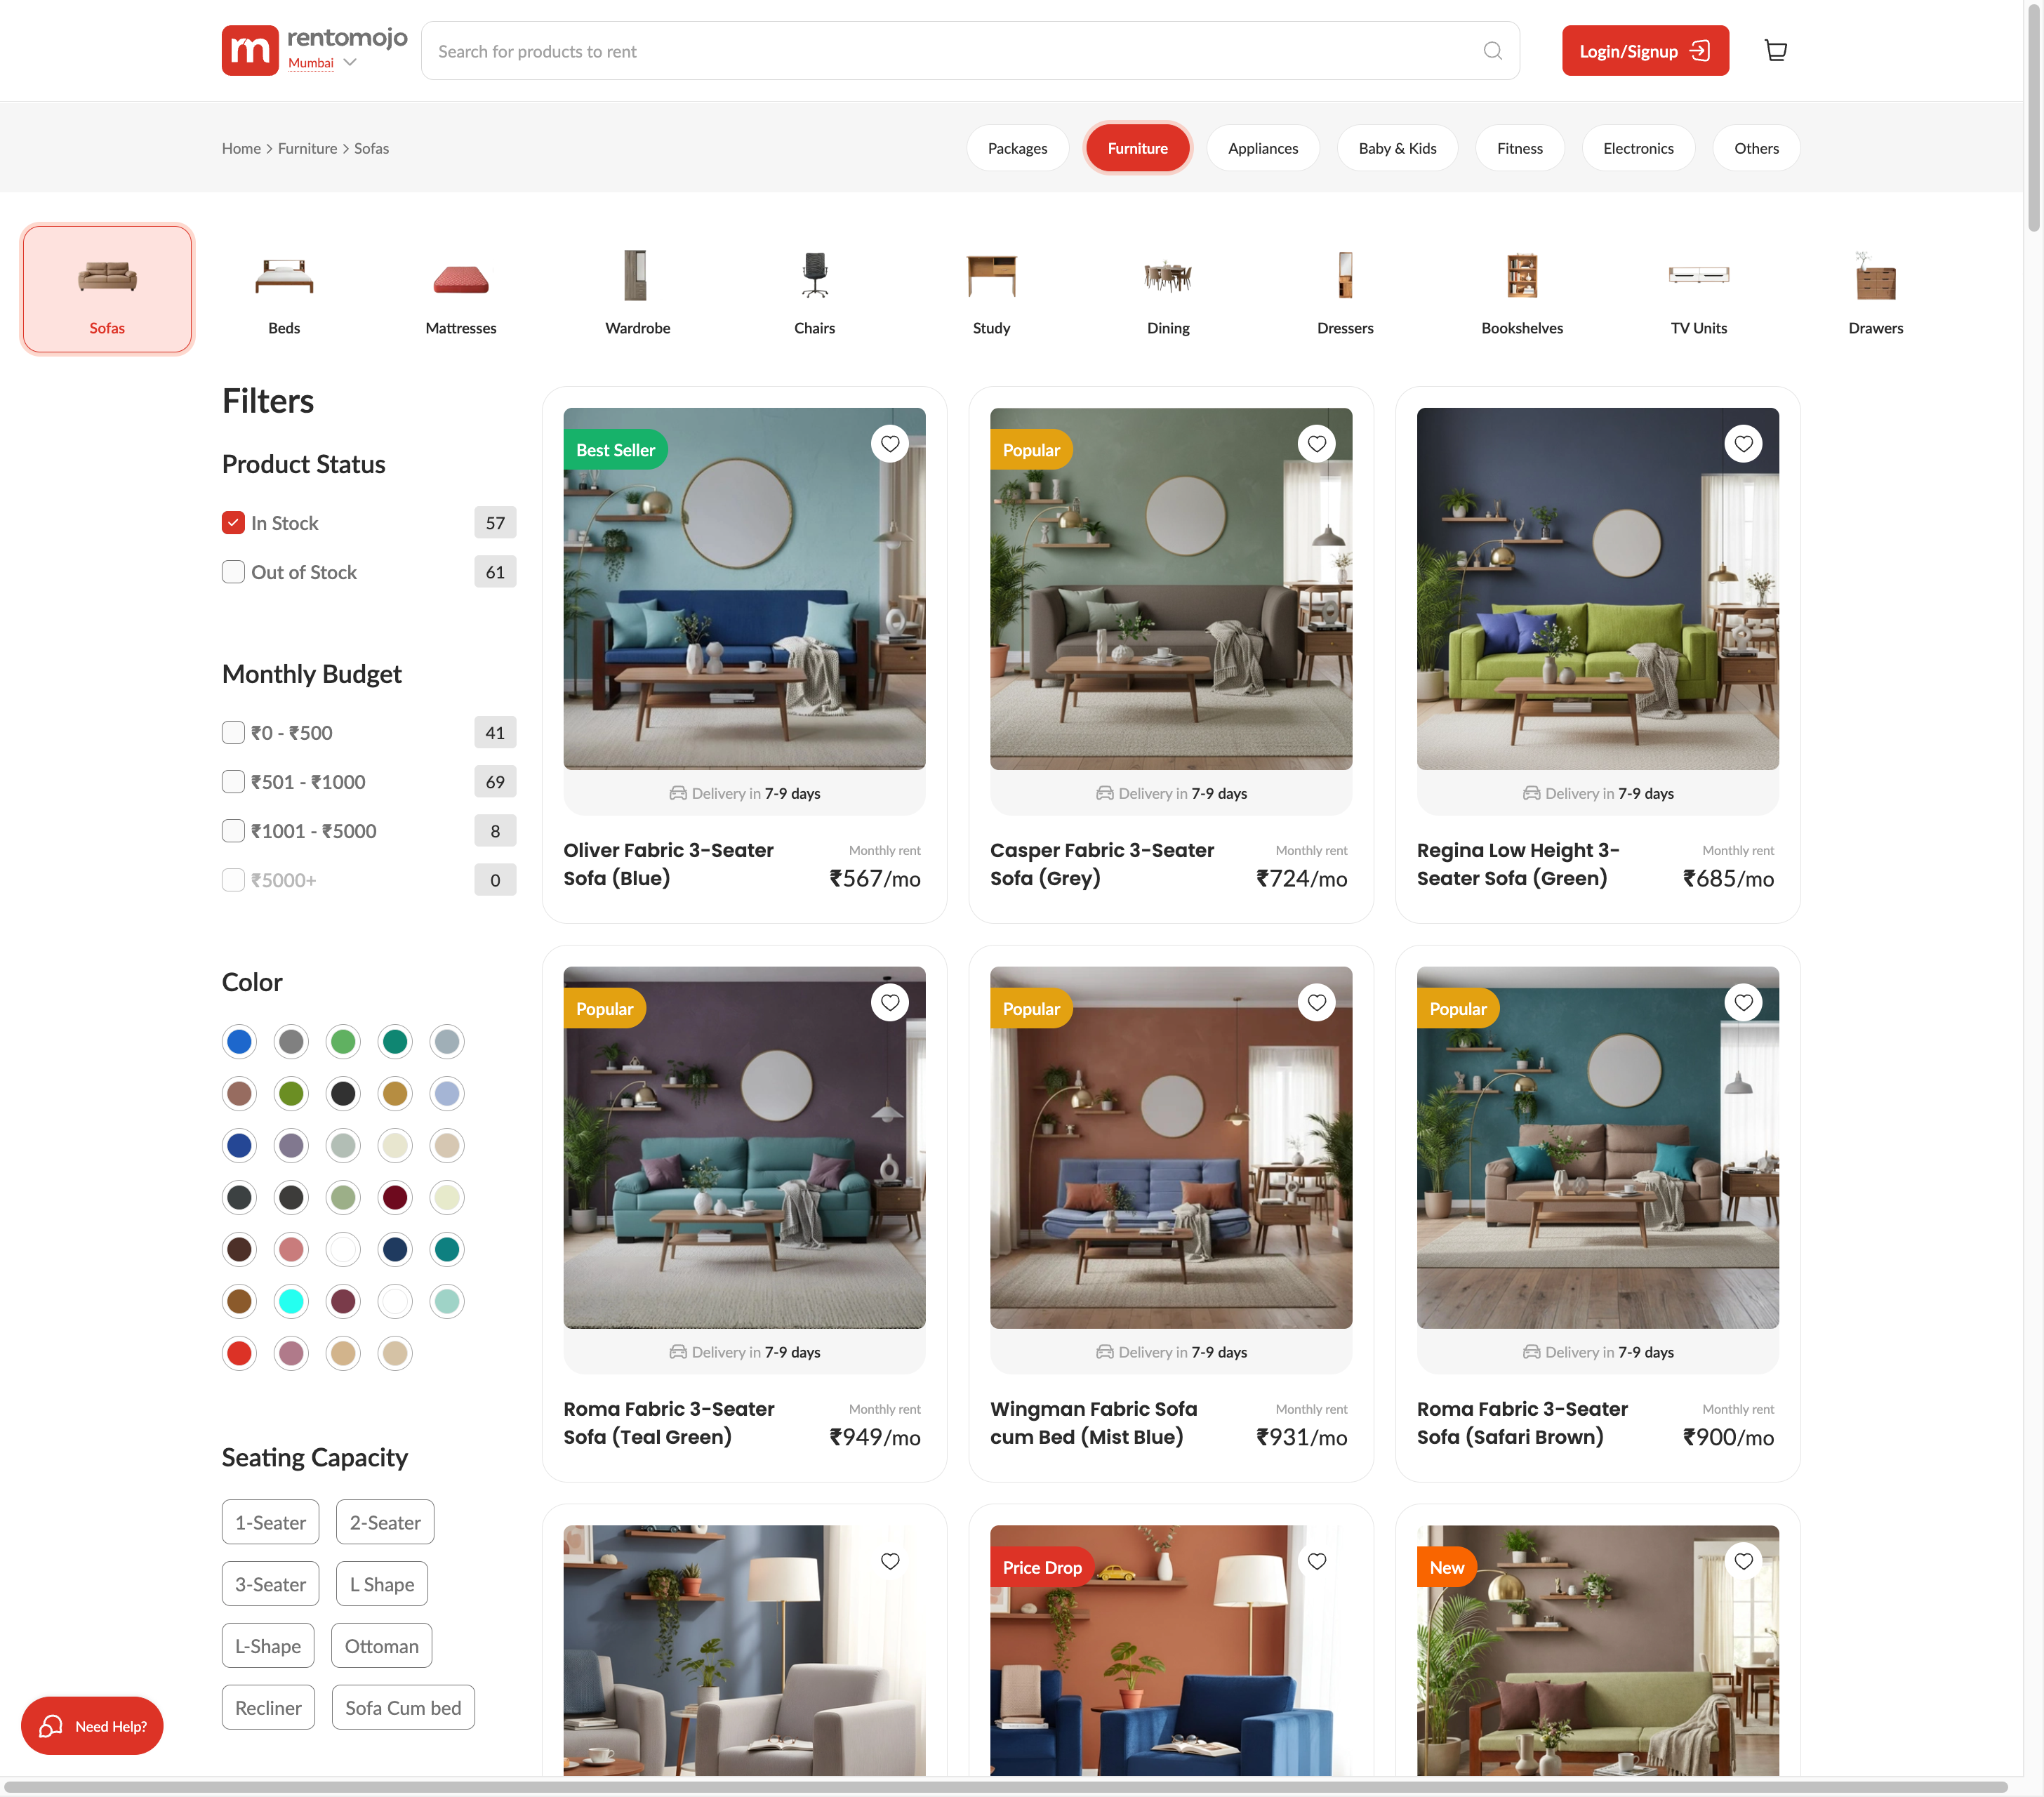Go to Home in breadcrumb
This screenshot has height=1797, width=2044.
(x=241, y=148)
